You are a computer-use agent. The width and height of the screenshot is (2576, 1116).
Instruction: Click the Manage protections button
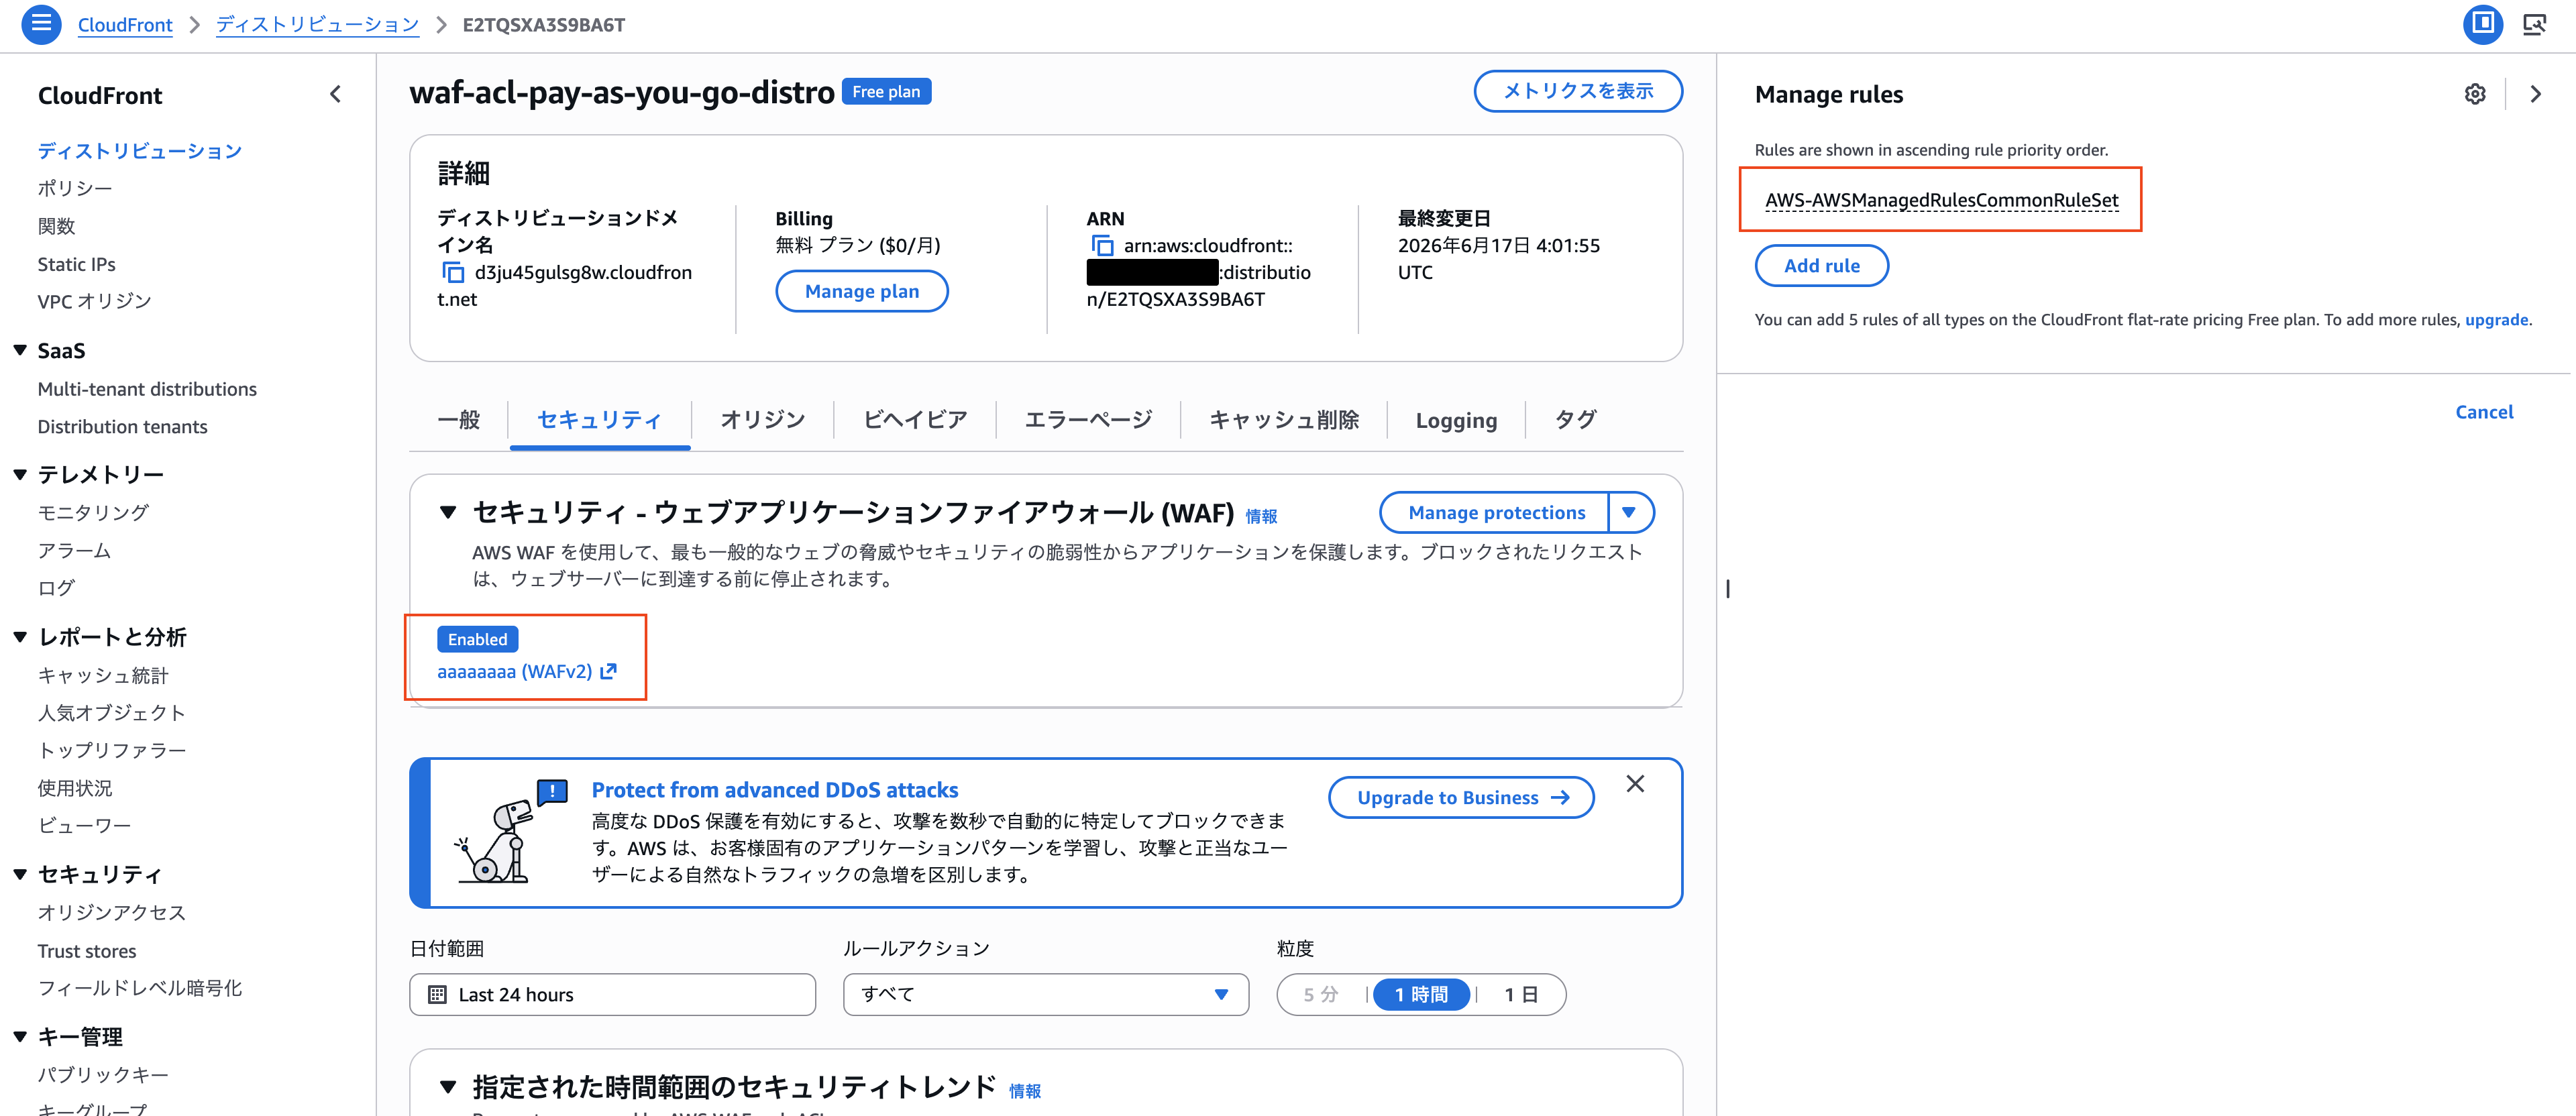pos(1496,512)
